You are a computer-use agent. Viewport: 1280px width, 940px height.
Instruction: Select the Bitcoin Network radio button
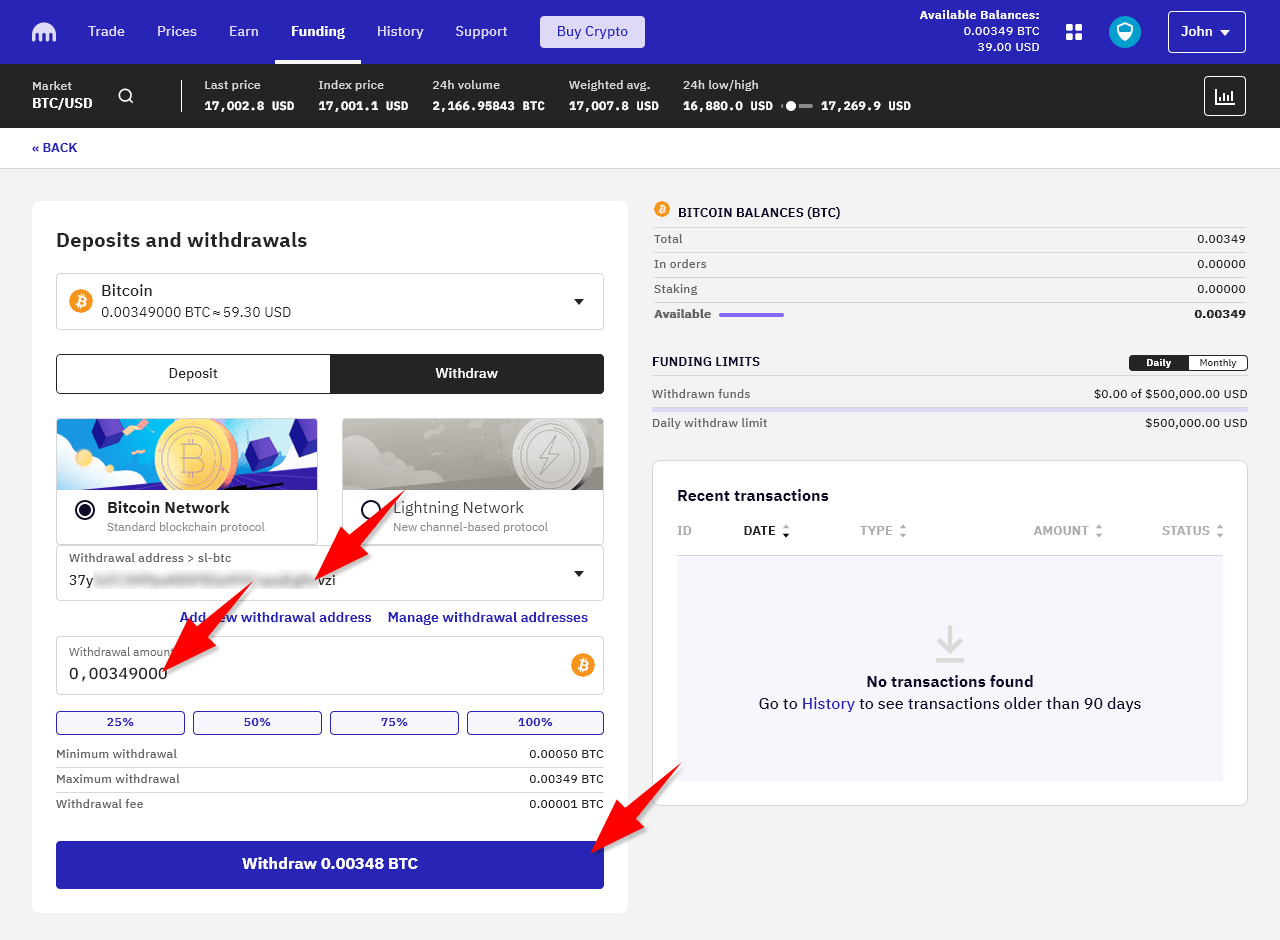[x=85, y=510]
